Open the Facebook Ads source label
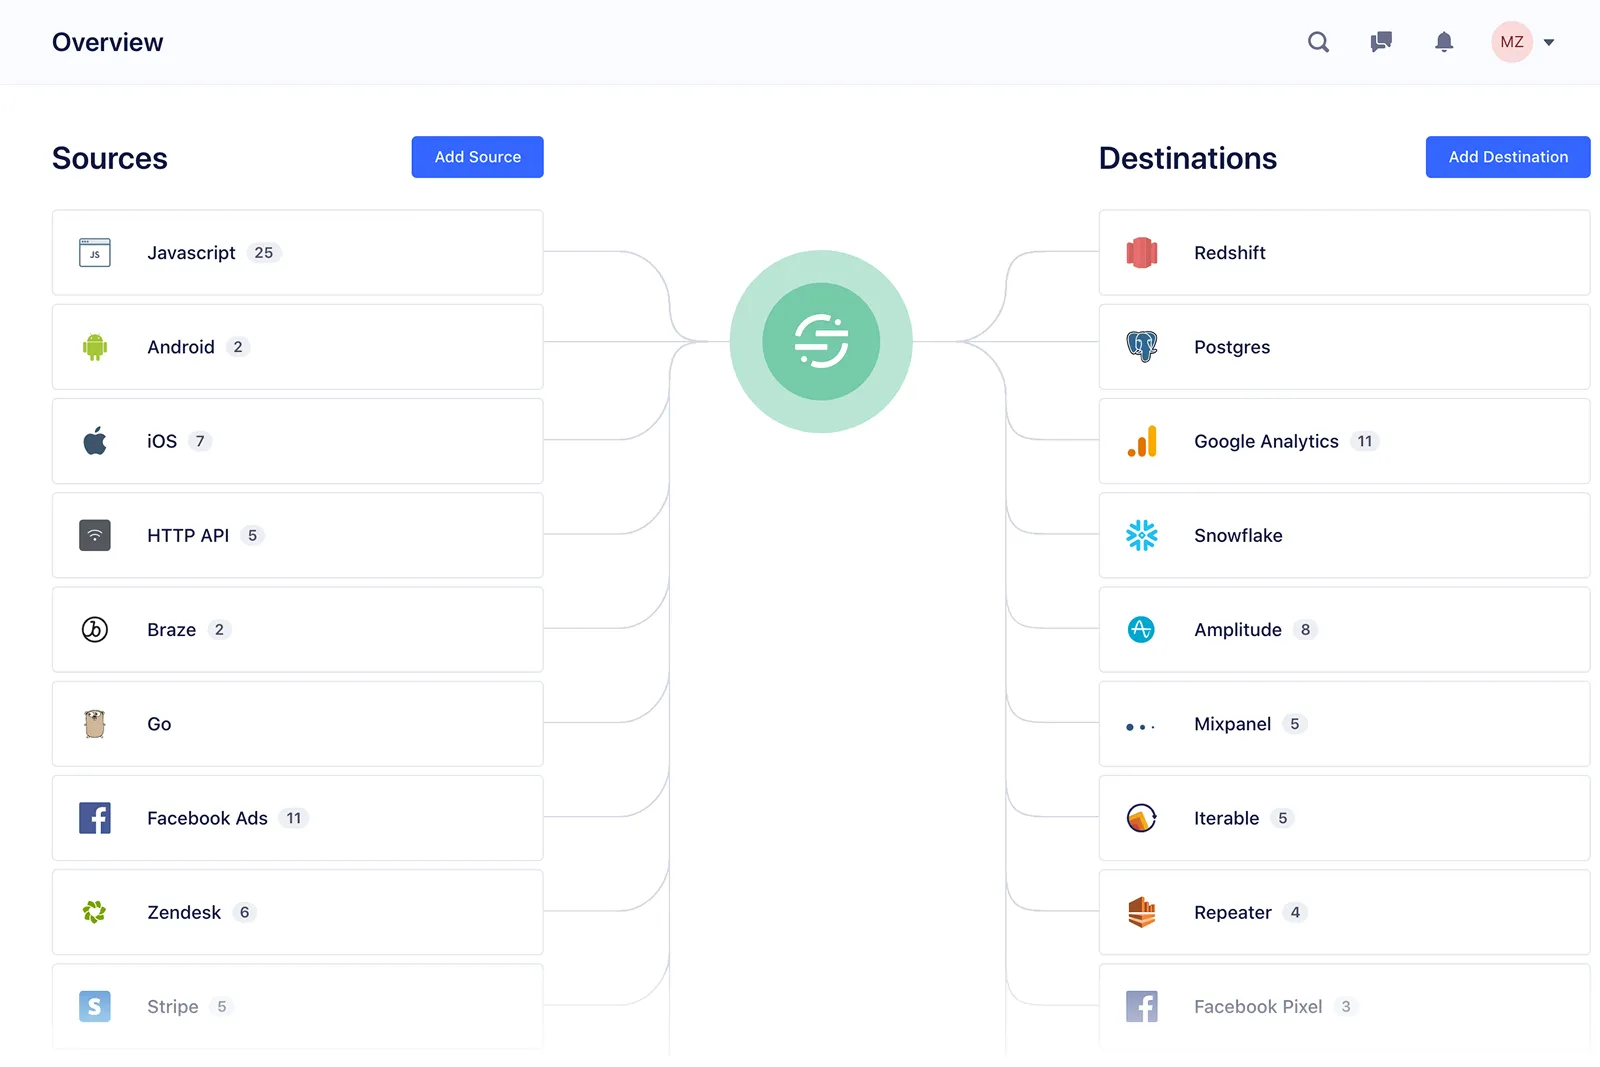This screenshot has height=1067, width=1600. (207, 818)
